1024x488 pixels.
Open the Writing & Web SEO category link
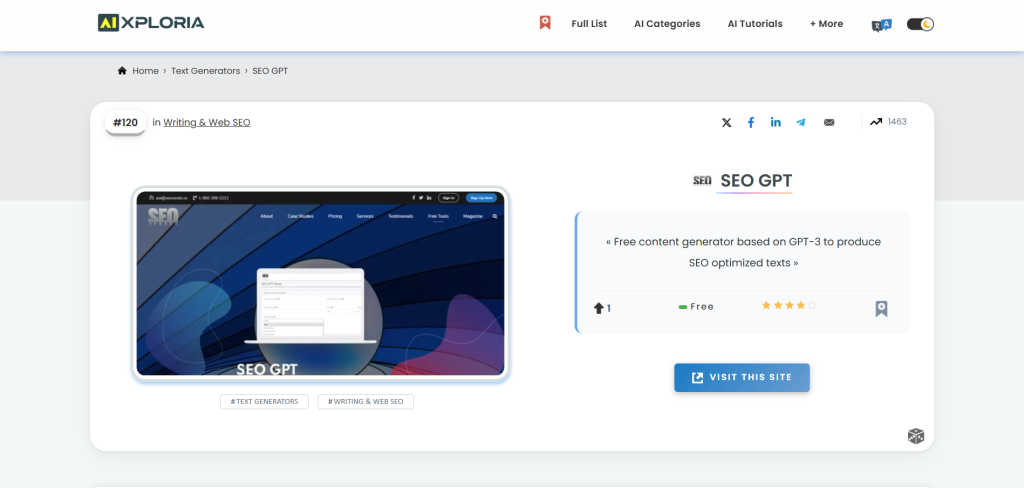click(x=207, y=123)
